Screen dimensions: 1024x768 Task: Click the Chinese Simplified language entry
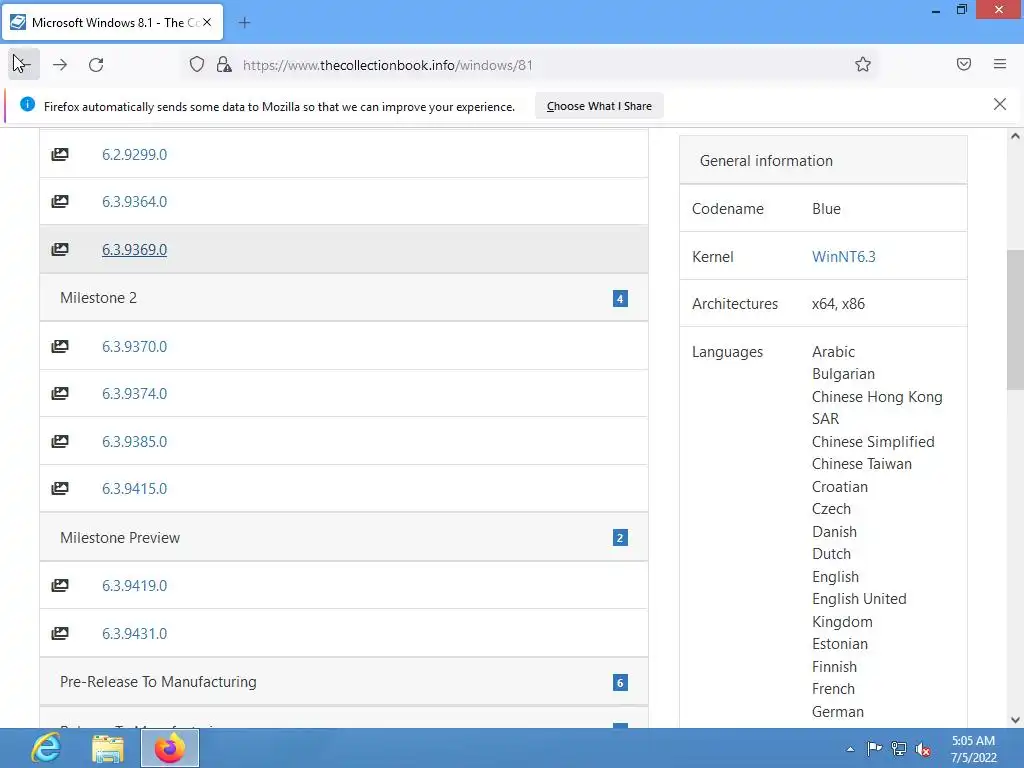click(872, 442)
